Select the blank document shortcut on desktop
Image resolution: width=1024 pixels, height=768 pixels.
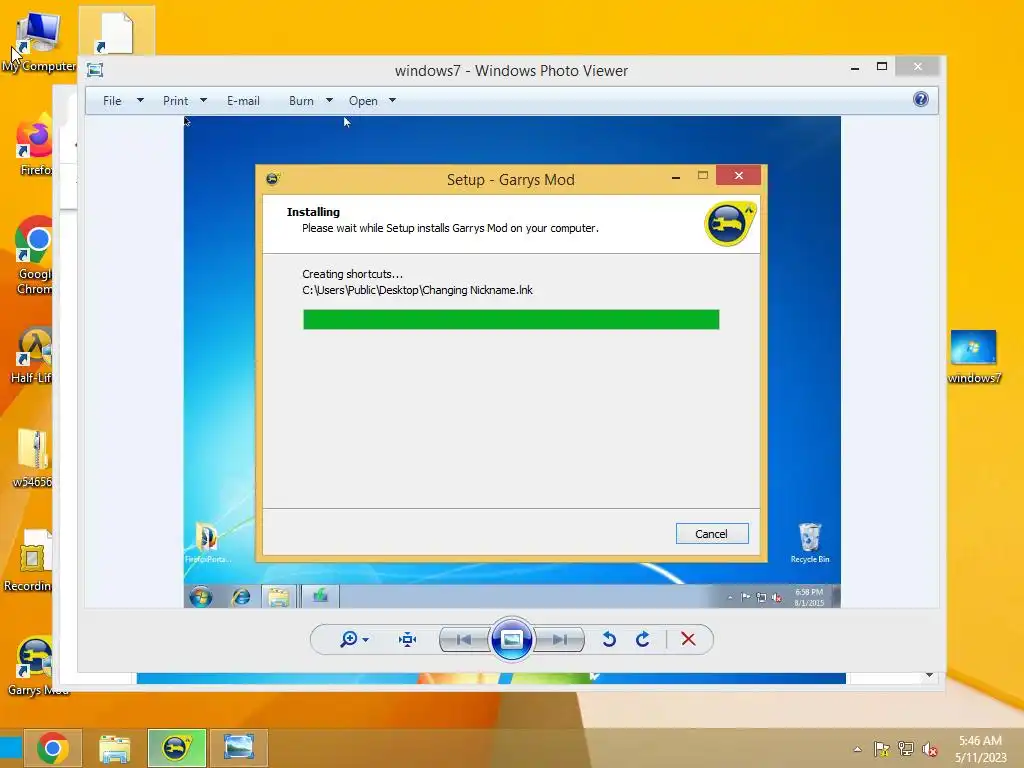pyautogui.click(x=116, y=33)
